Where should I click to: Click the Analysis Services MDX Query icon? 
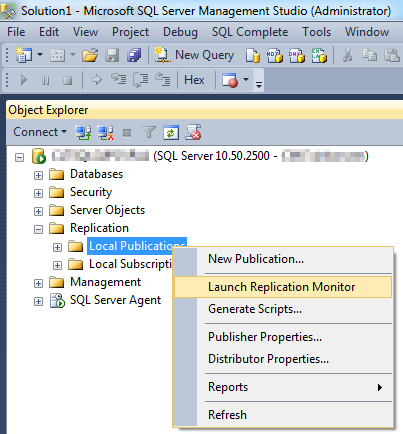coord(275,55)
